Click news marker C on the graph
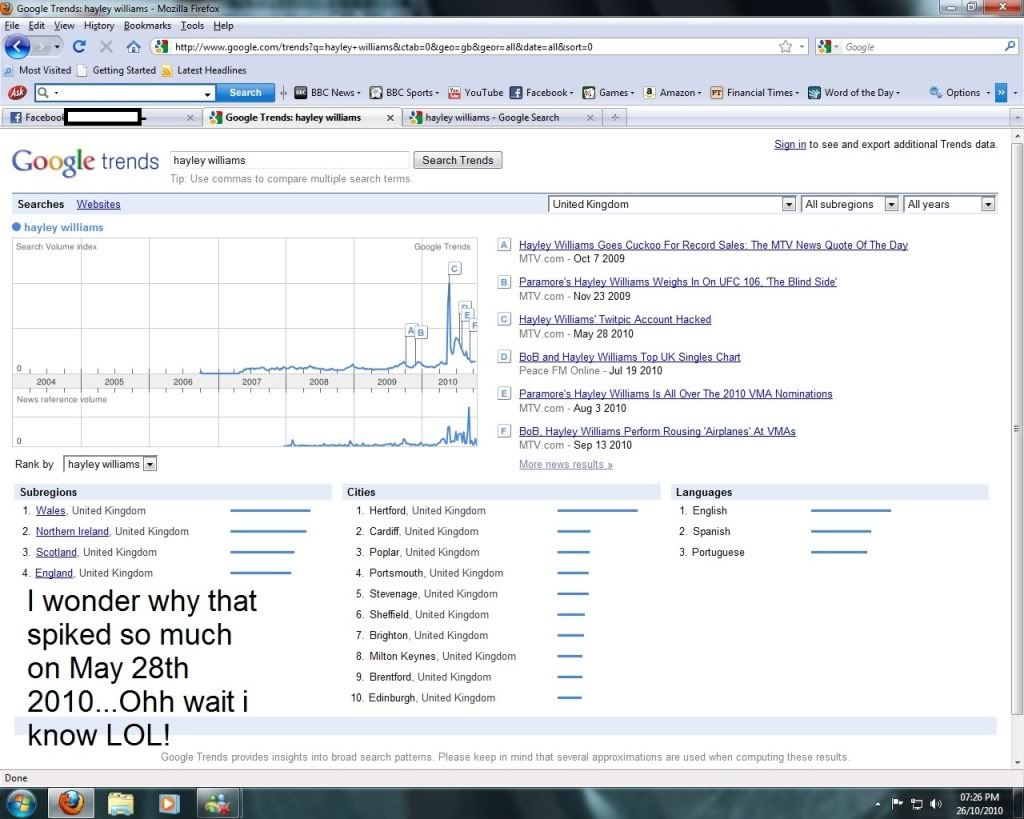1024x819 pixels. [455, 268]
